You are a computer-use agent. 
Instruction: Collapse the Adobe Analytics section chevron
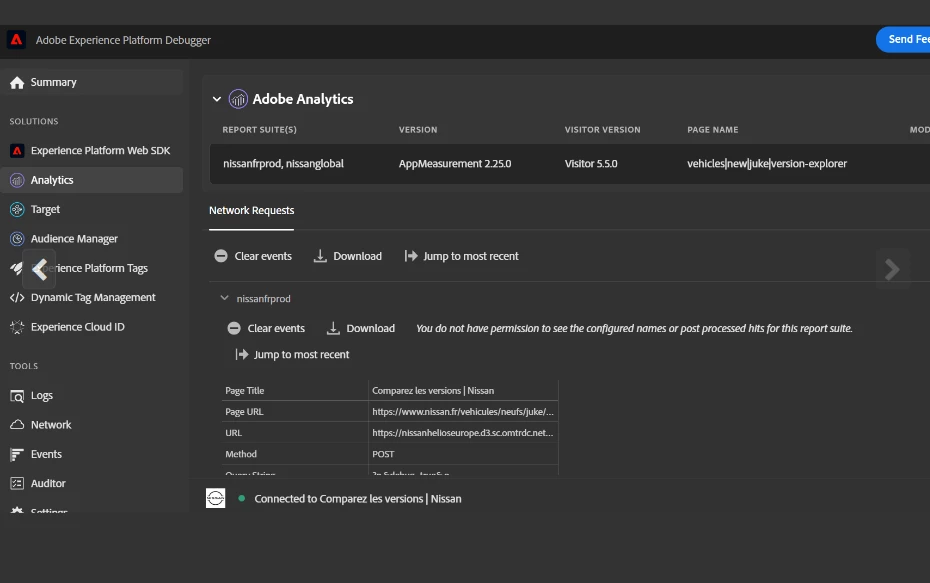217,99
